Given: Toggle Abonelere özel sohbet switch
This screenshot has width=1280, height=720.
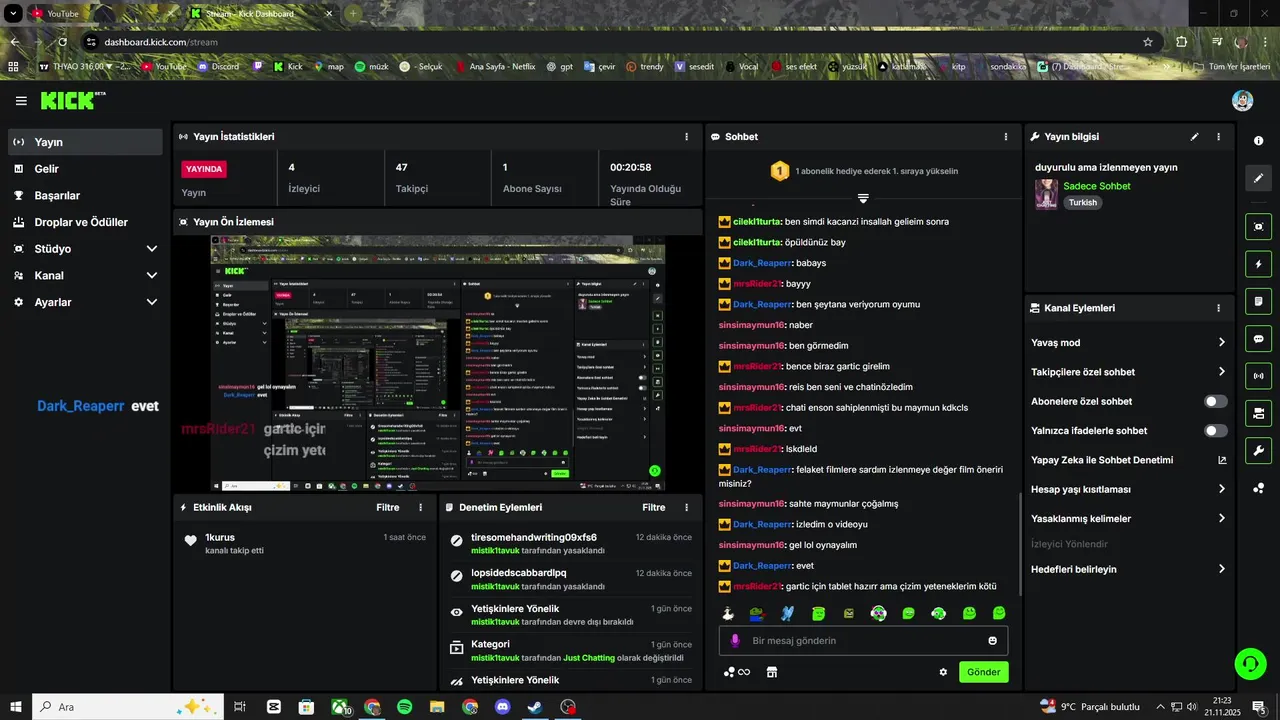Looking at the screenshot, I should (x=1216, y=401).
